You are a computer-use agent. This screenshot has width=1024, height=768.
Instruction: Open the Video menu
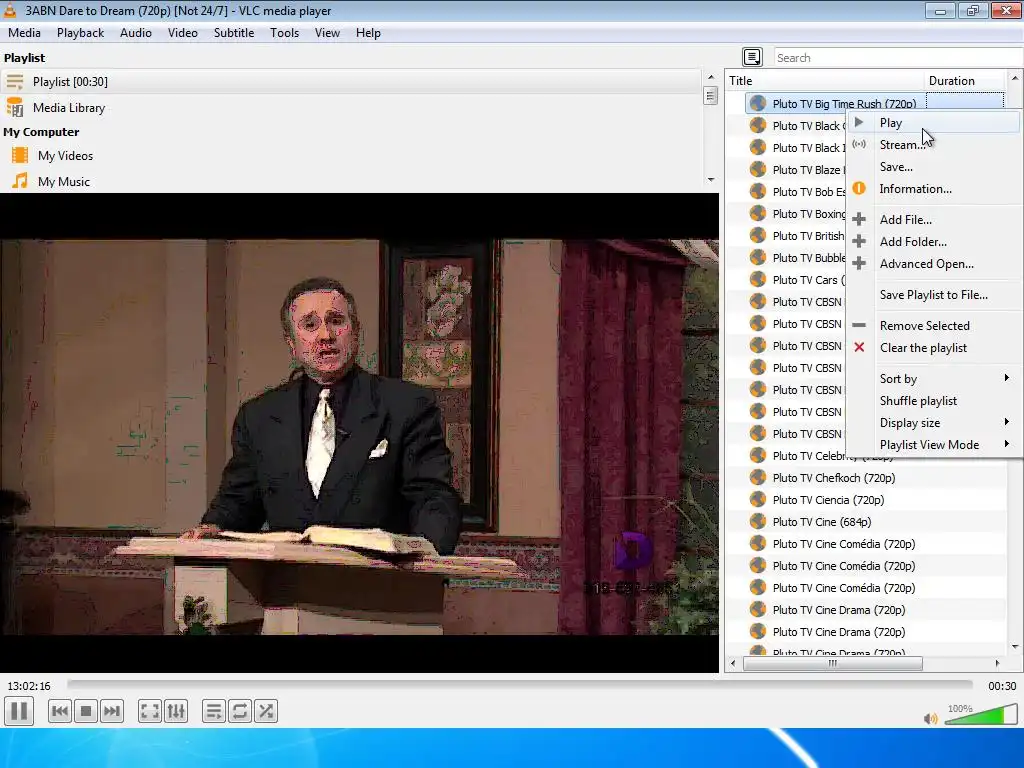tap(183, 33)
